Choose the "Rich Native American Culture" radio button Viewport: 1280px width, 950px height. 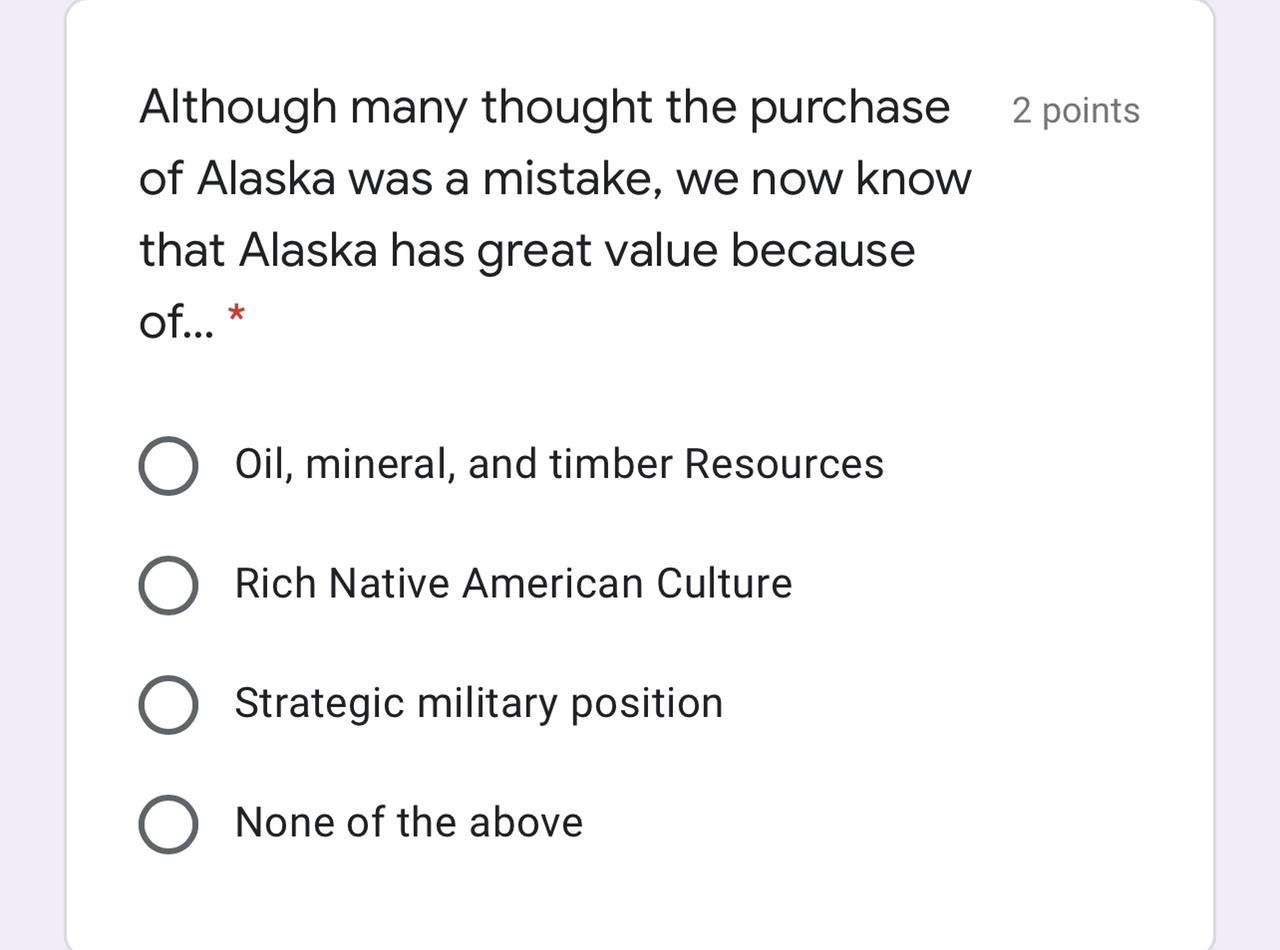click(168, 585)
